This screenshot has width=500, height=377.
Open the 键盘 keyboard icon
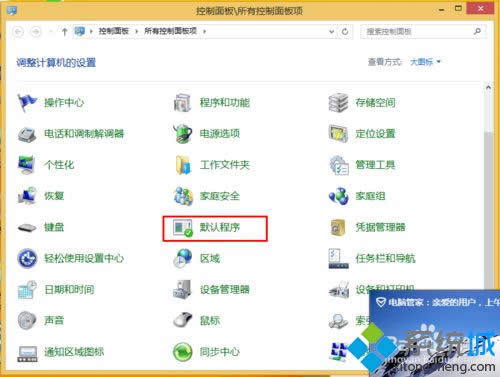[27, 228]
